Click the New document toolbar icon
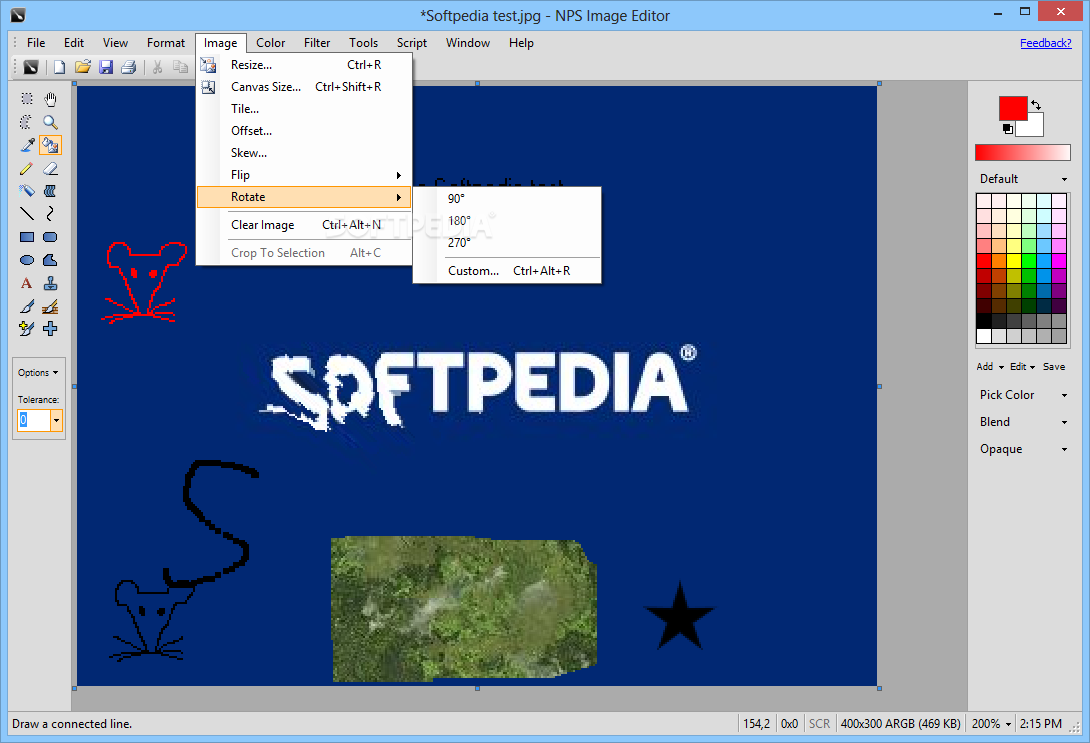 (60, 67)
